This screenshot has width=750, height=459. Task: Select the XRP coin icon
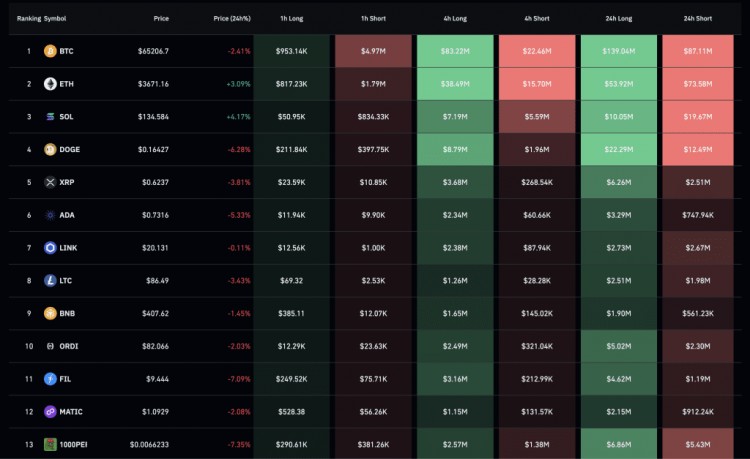tap(50, 182)
